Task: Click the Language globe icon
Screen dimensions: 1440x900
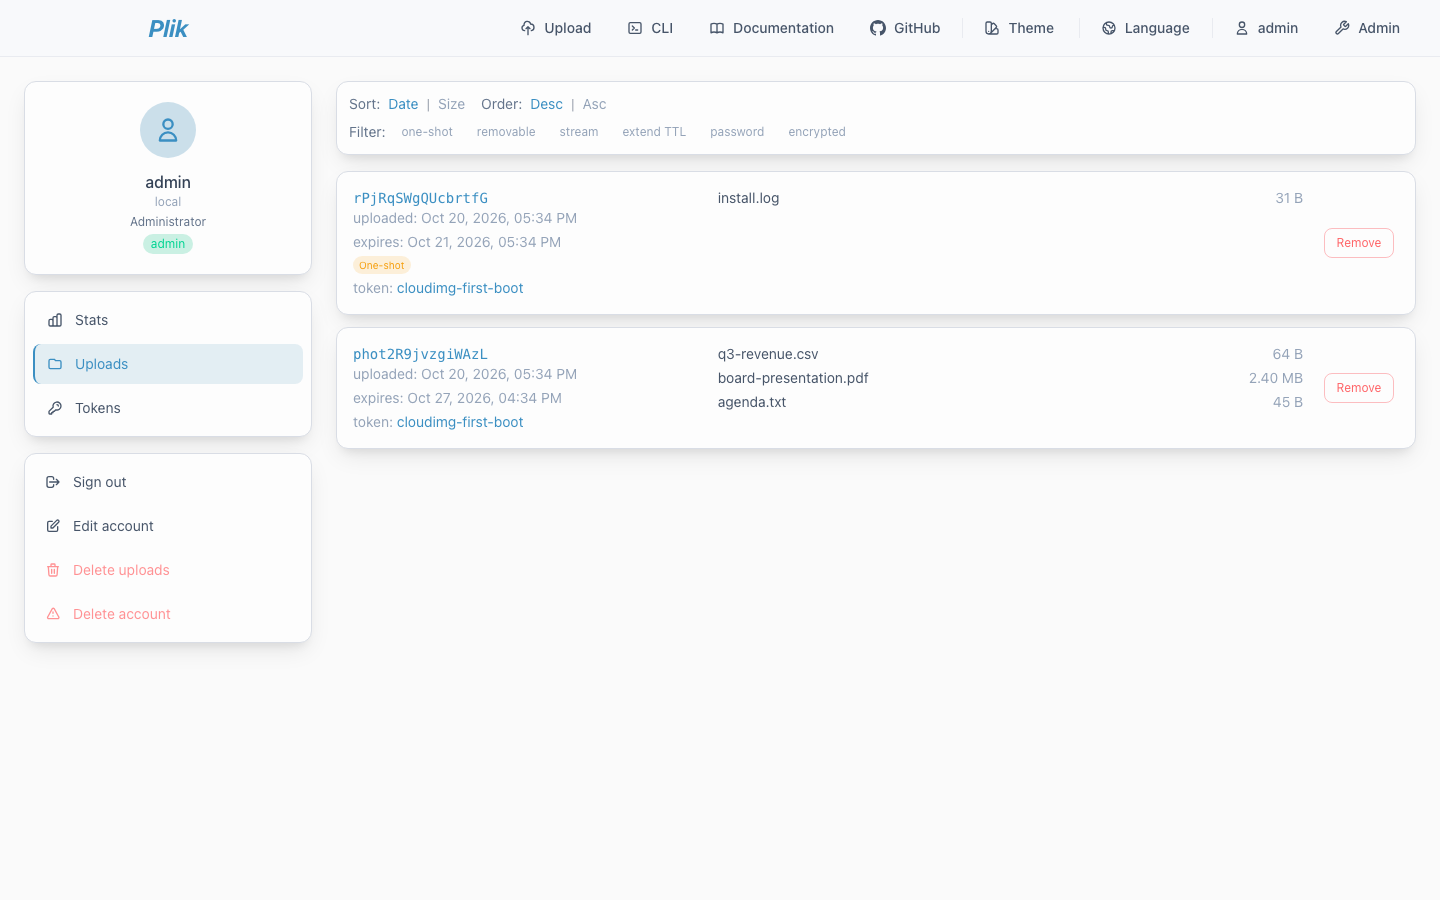Action: 1109,28
